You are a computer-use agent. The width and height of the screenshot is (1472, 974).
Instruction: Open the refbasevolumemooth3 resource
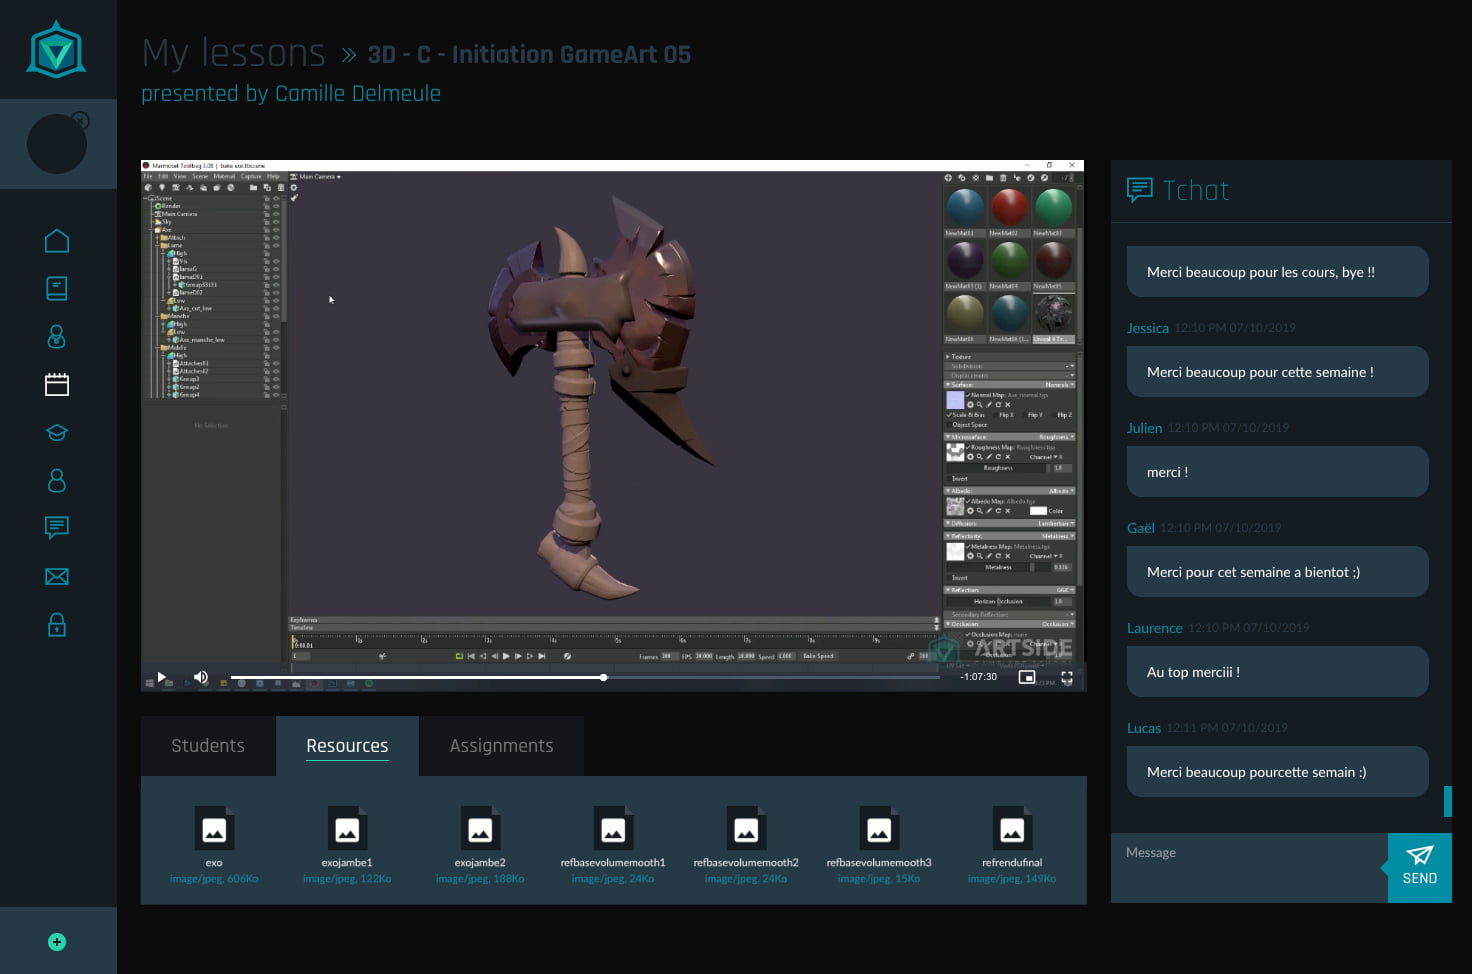[x=879, y=844]
